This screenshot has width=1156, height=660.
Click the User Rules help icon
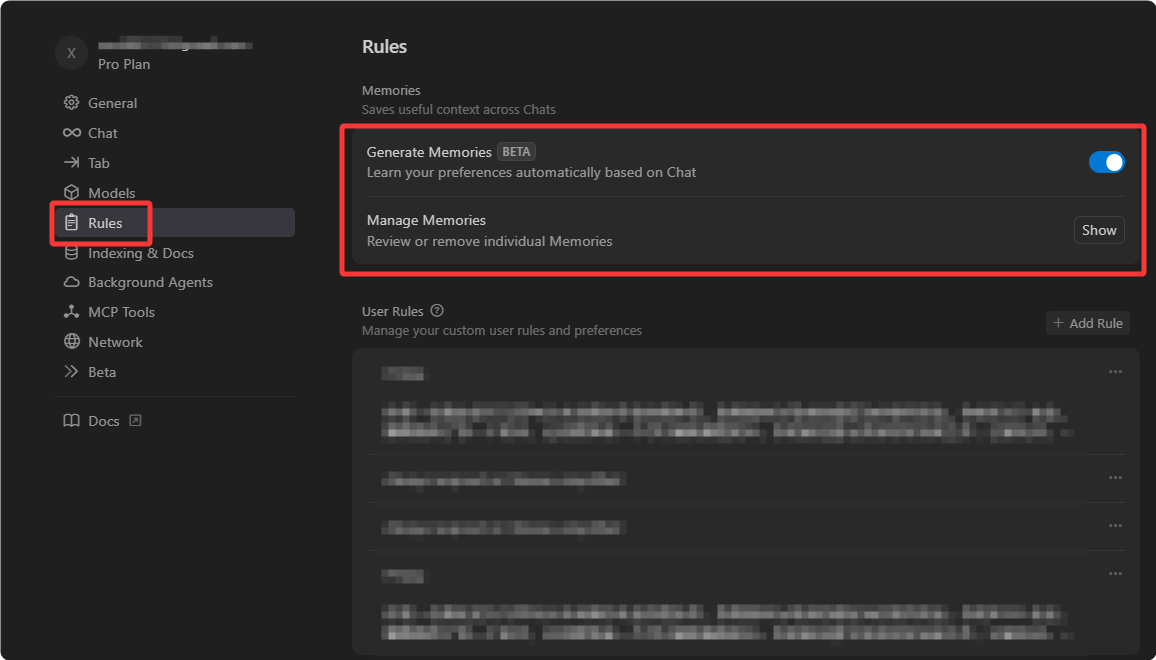(437, 310)
